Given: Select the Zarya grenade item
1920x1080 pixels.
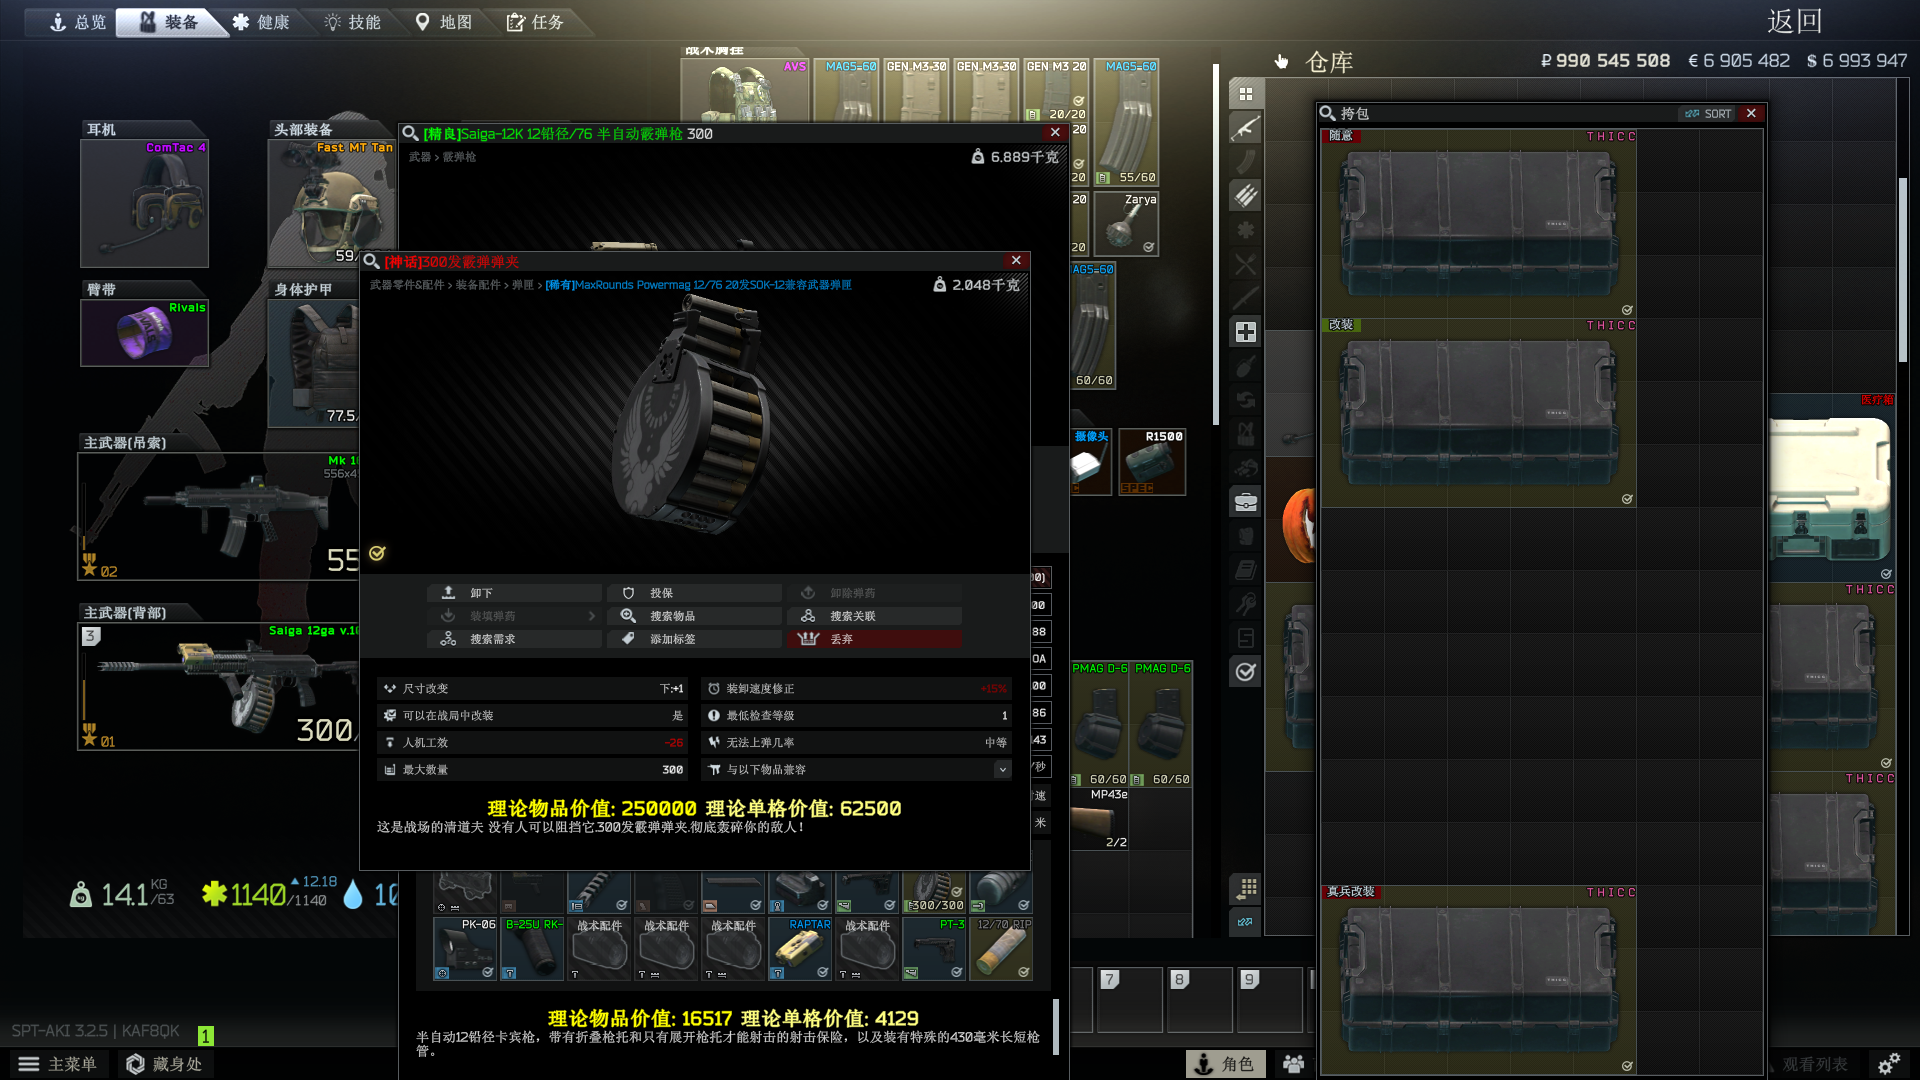Looking at the screenshot, I should pos(1126,223).
